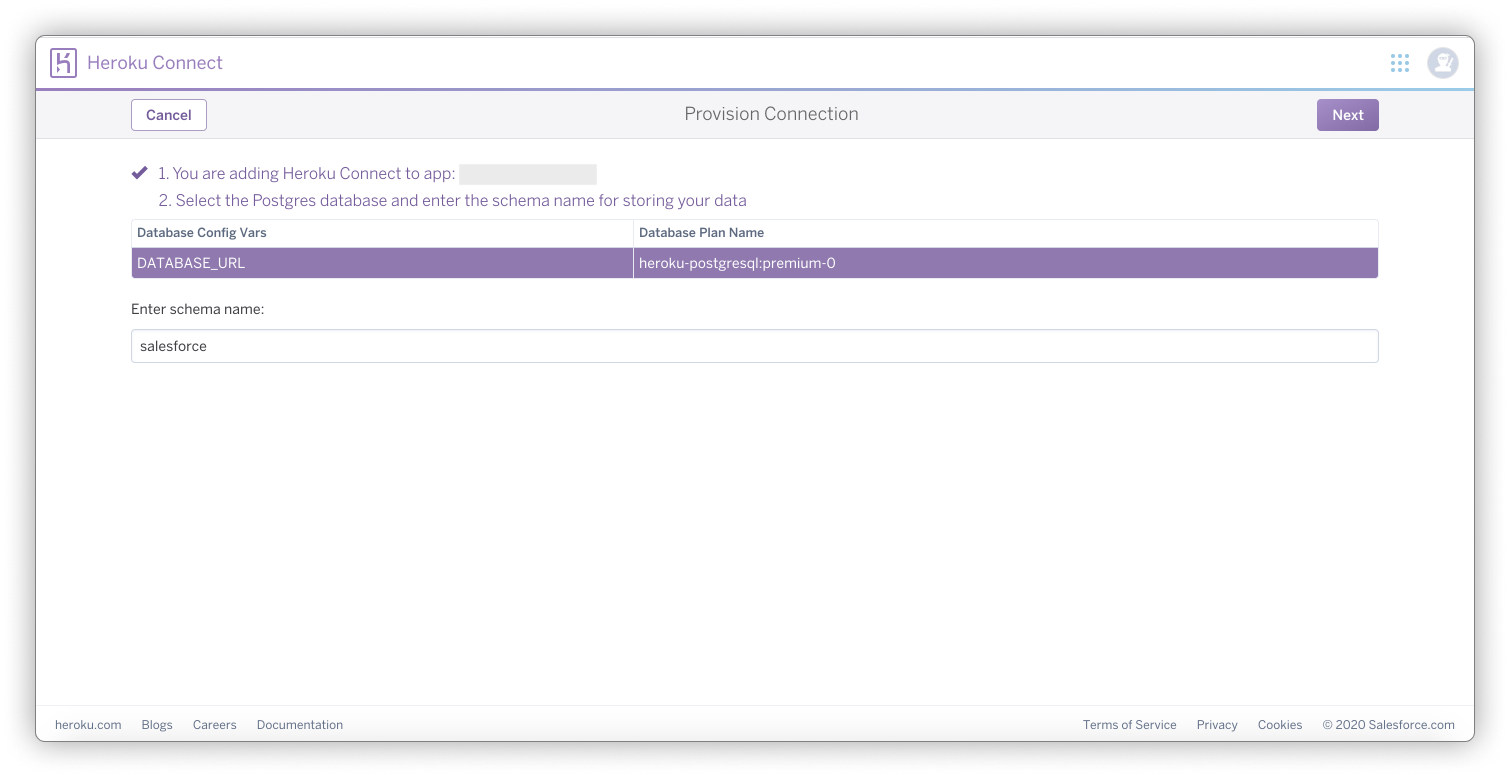Click the © 2020 Salesforce.com text
This screenshot has width=1510, height=777.
coord(1389,725)
